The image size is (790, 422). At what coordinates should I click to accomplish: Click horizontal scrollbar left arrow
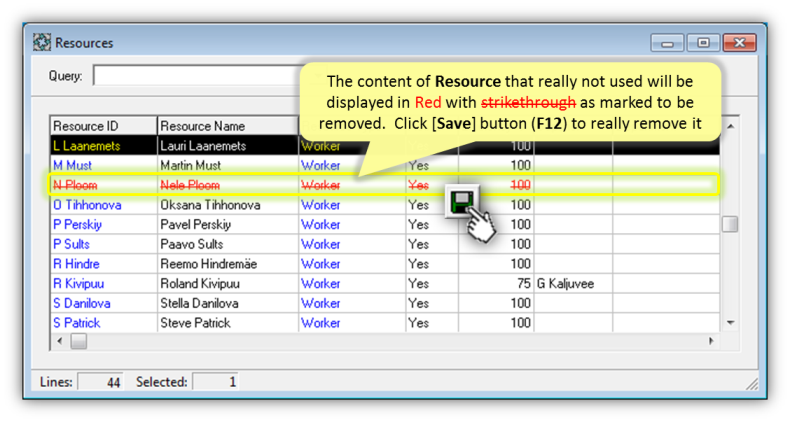[59, 341]
